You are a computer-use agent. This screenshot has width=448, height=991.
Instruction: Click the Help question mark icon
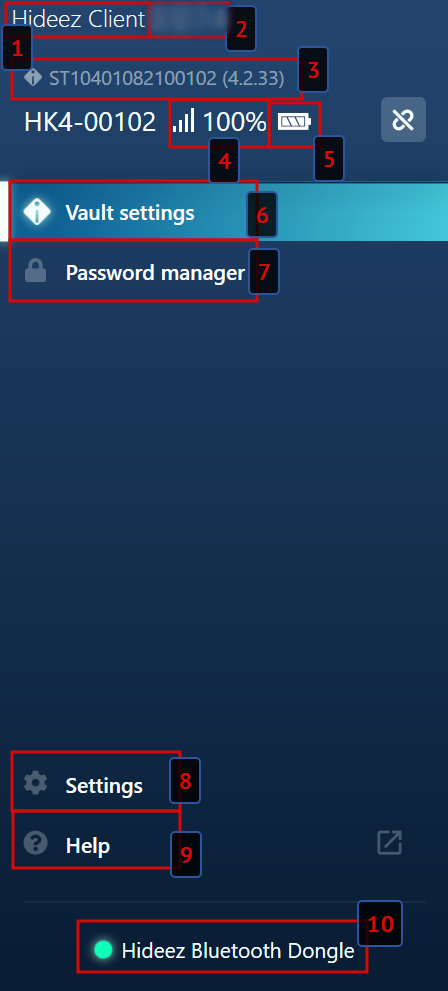(35, 842)
